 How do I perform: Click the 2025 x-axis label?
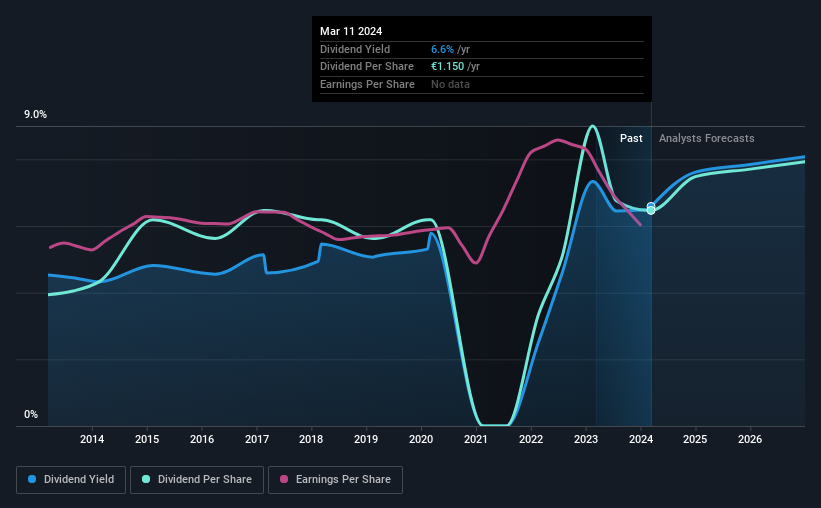pos(695,439)
